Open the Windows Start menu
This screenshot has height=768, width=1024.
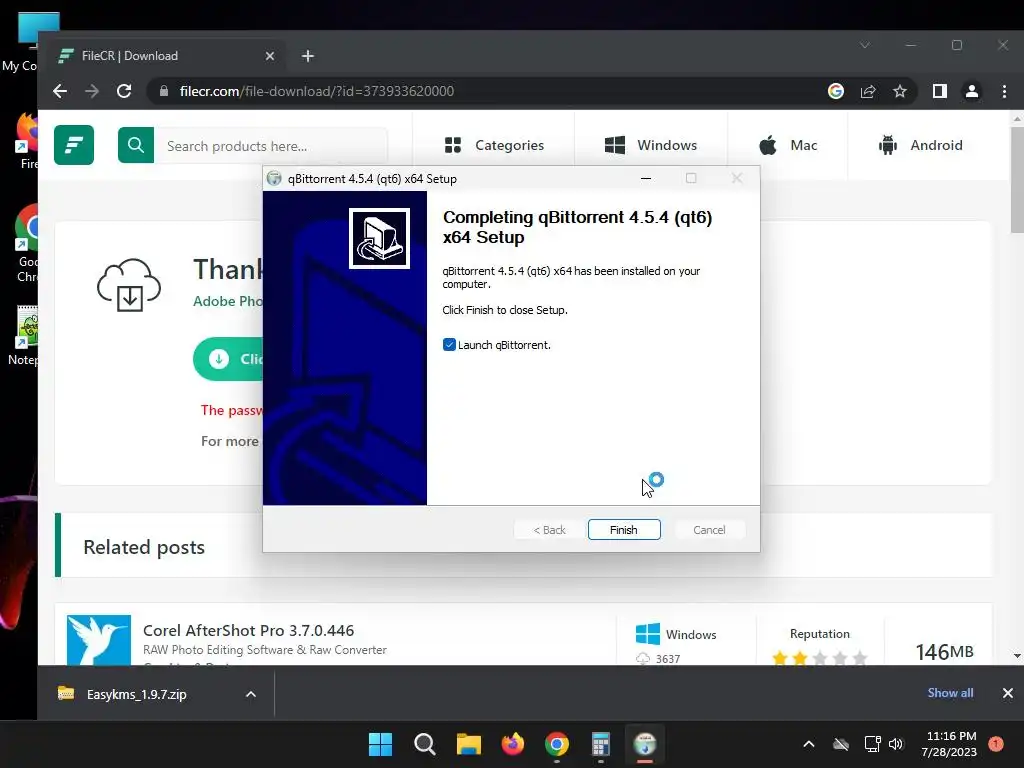[x=381, y=744]
